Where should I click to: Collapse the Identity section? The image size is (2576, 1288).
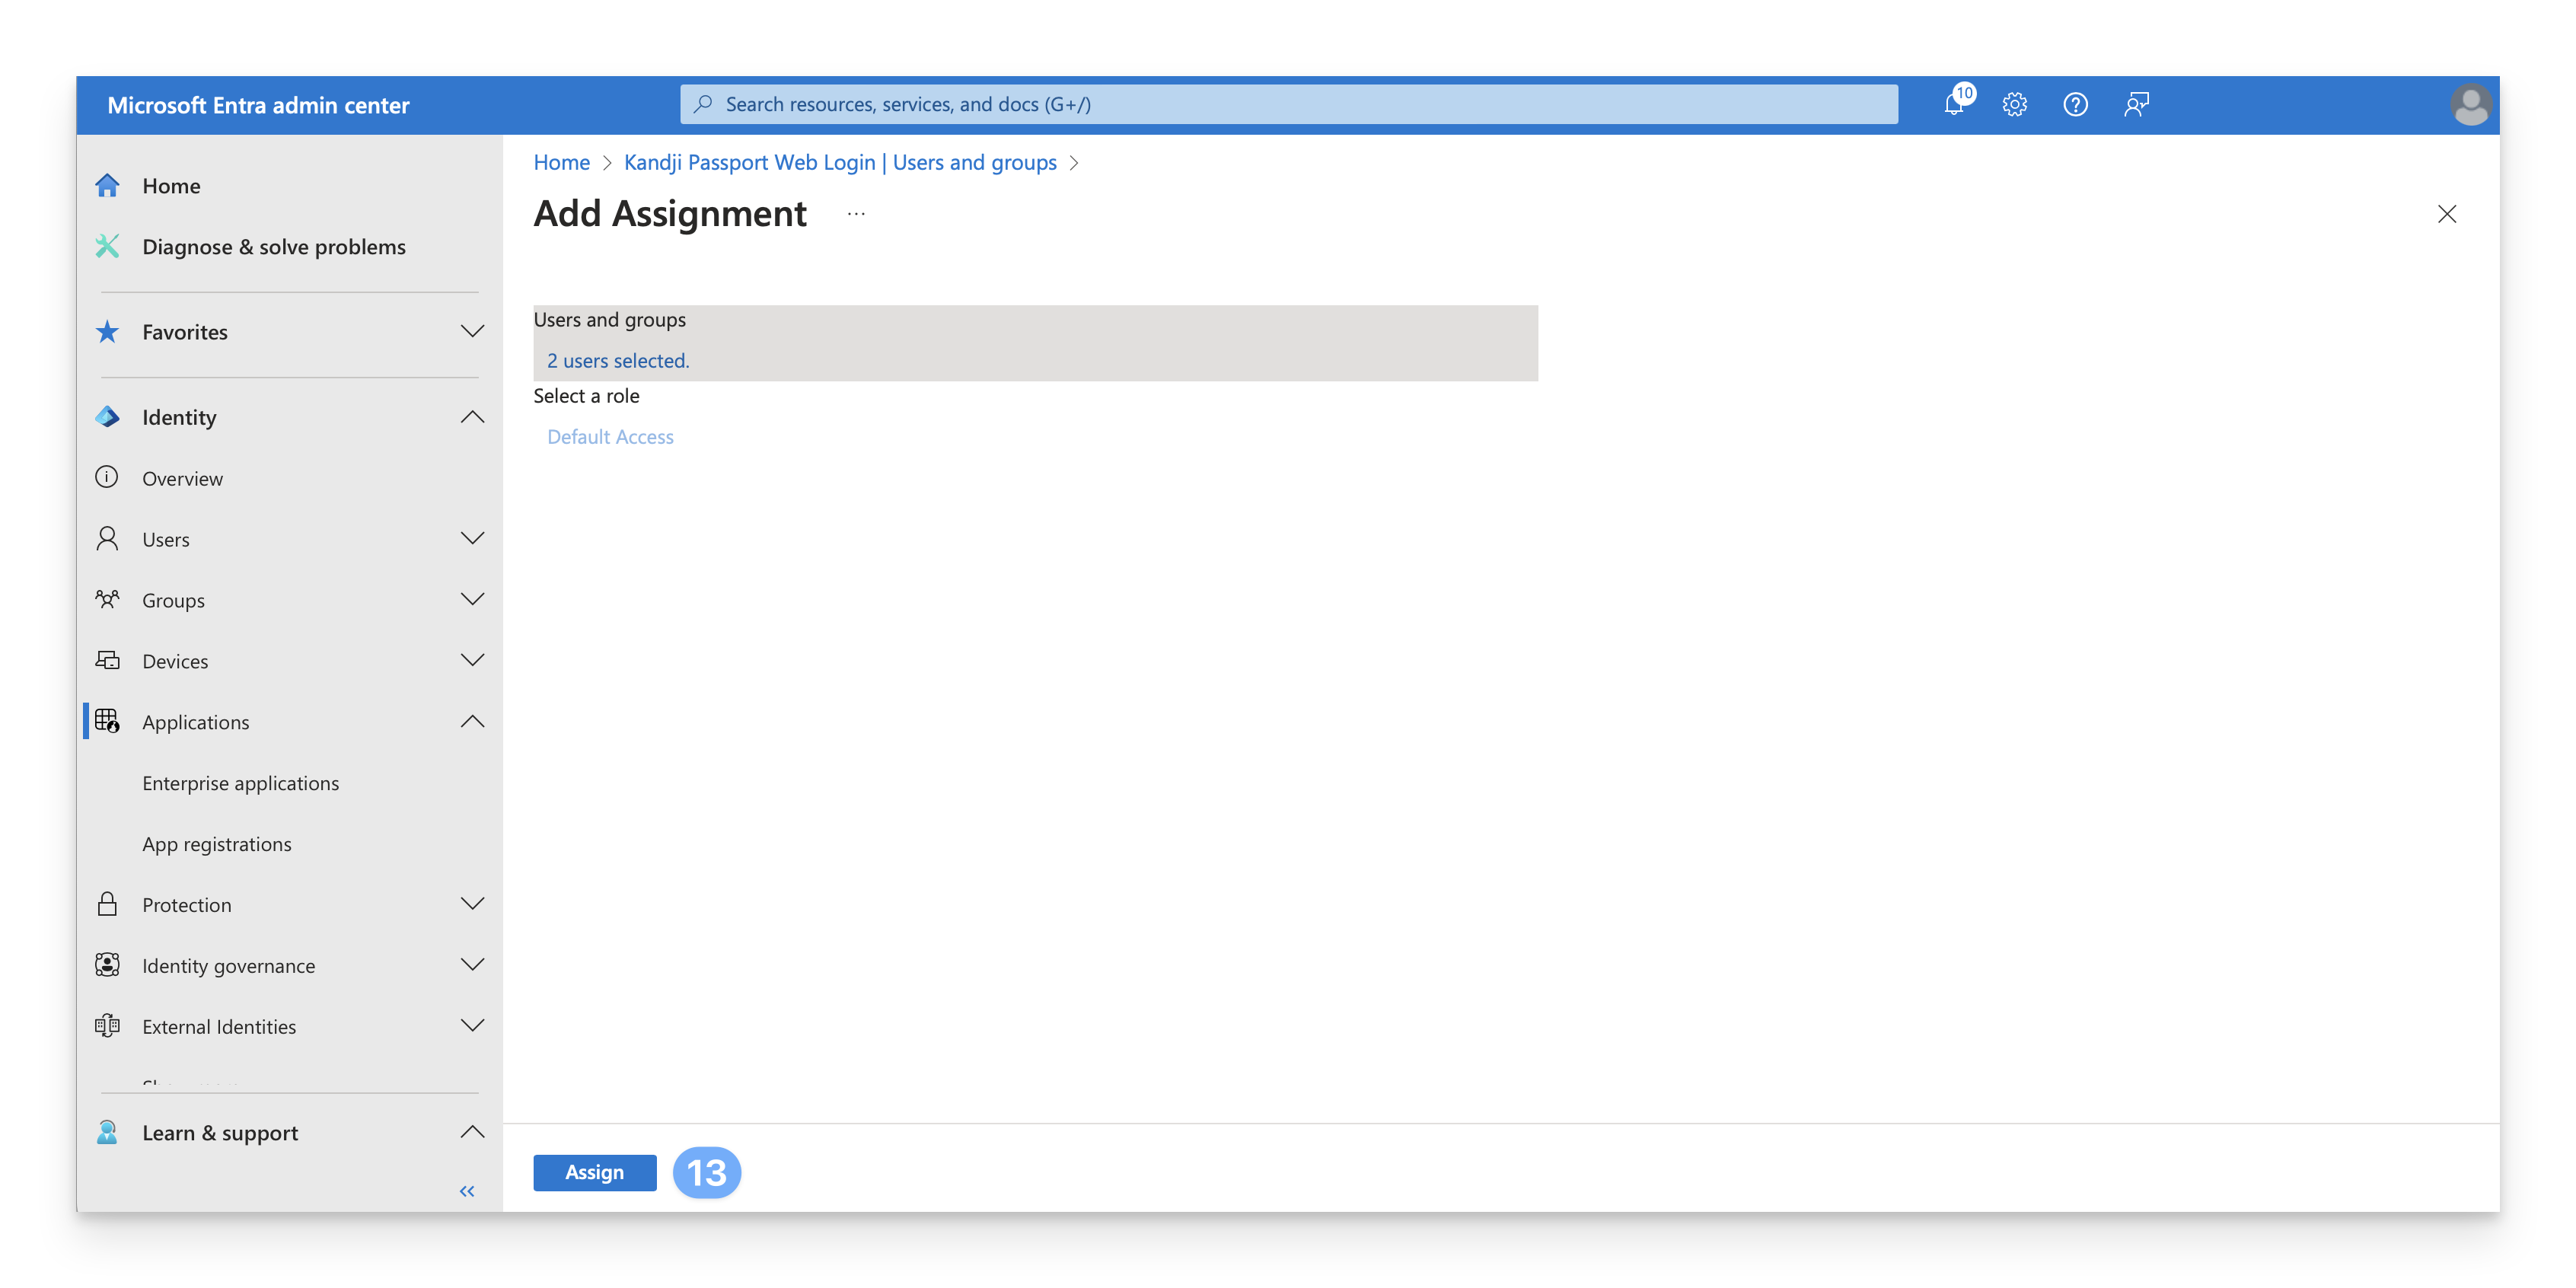point(472,417)
